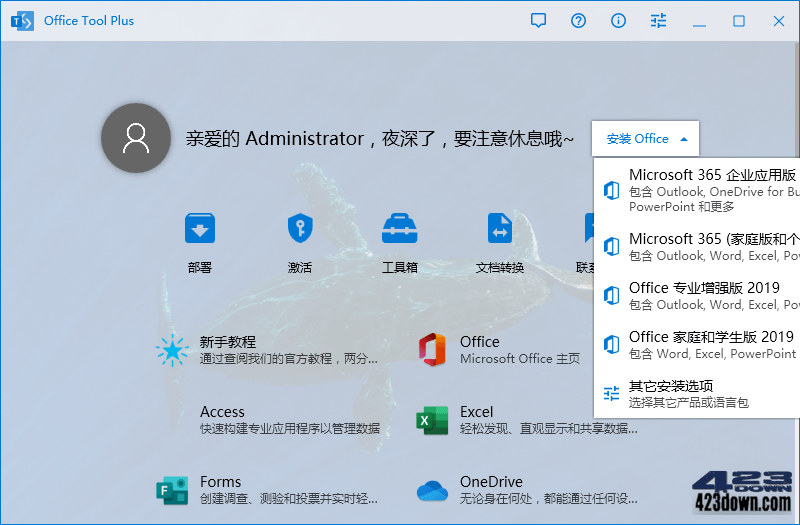
Task: Open settings sliders icon in title bar
Action: [x=658, y=21]
